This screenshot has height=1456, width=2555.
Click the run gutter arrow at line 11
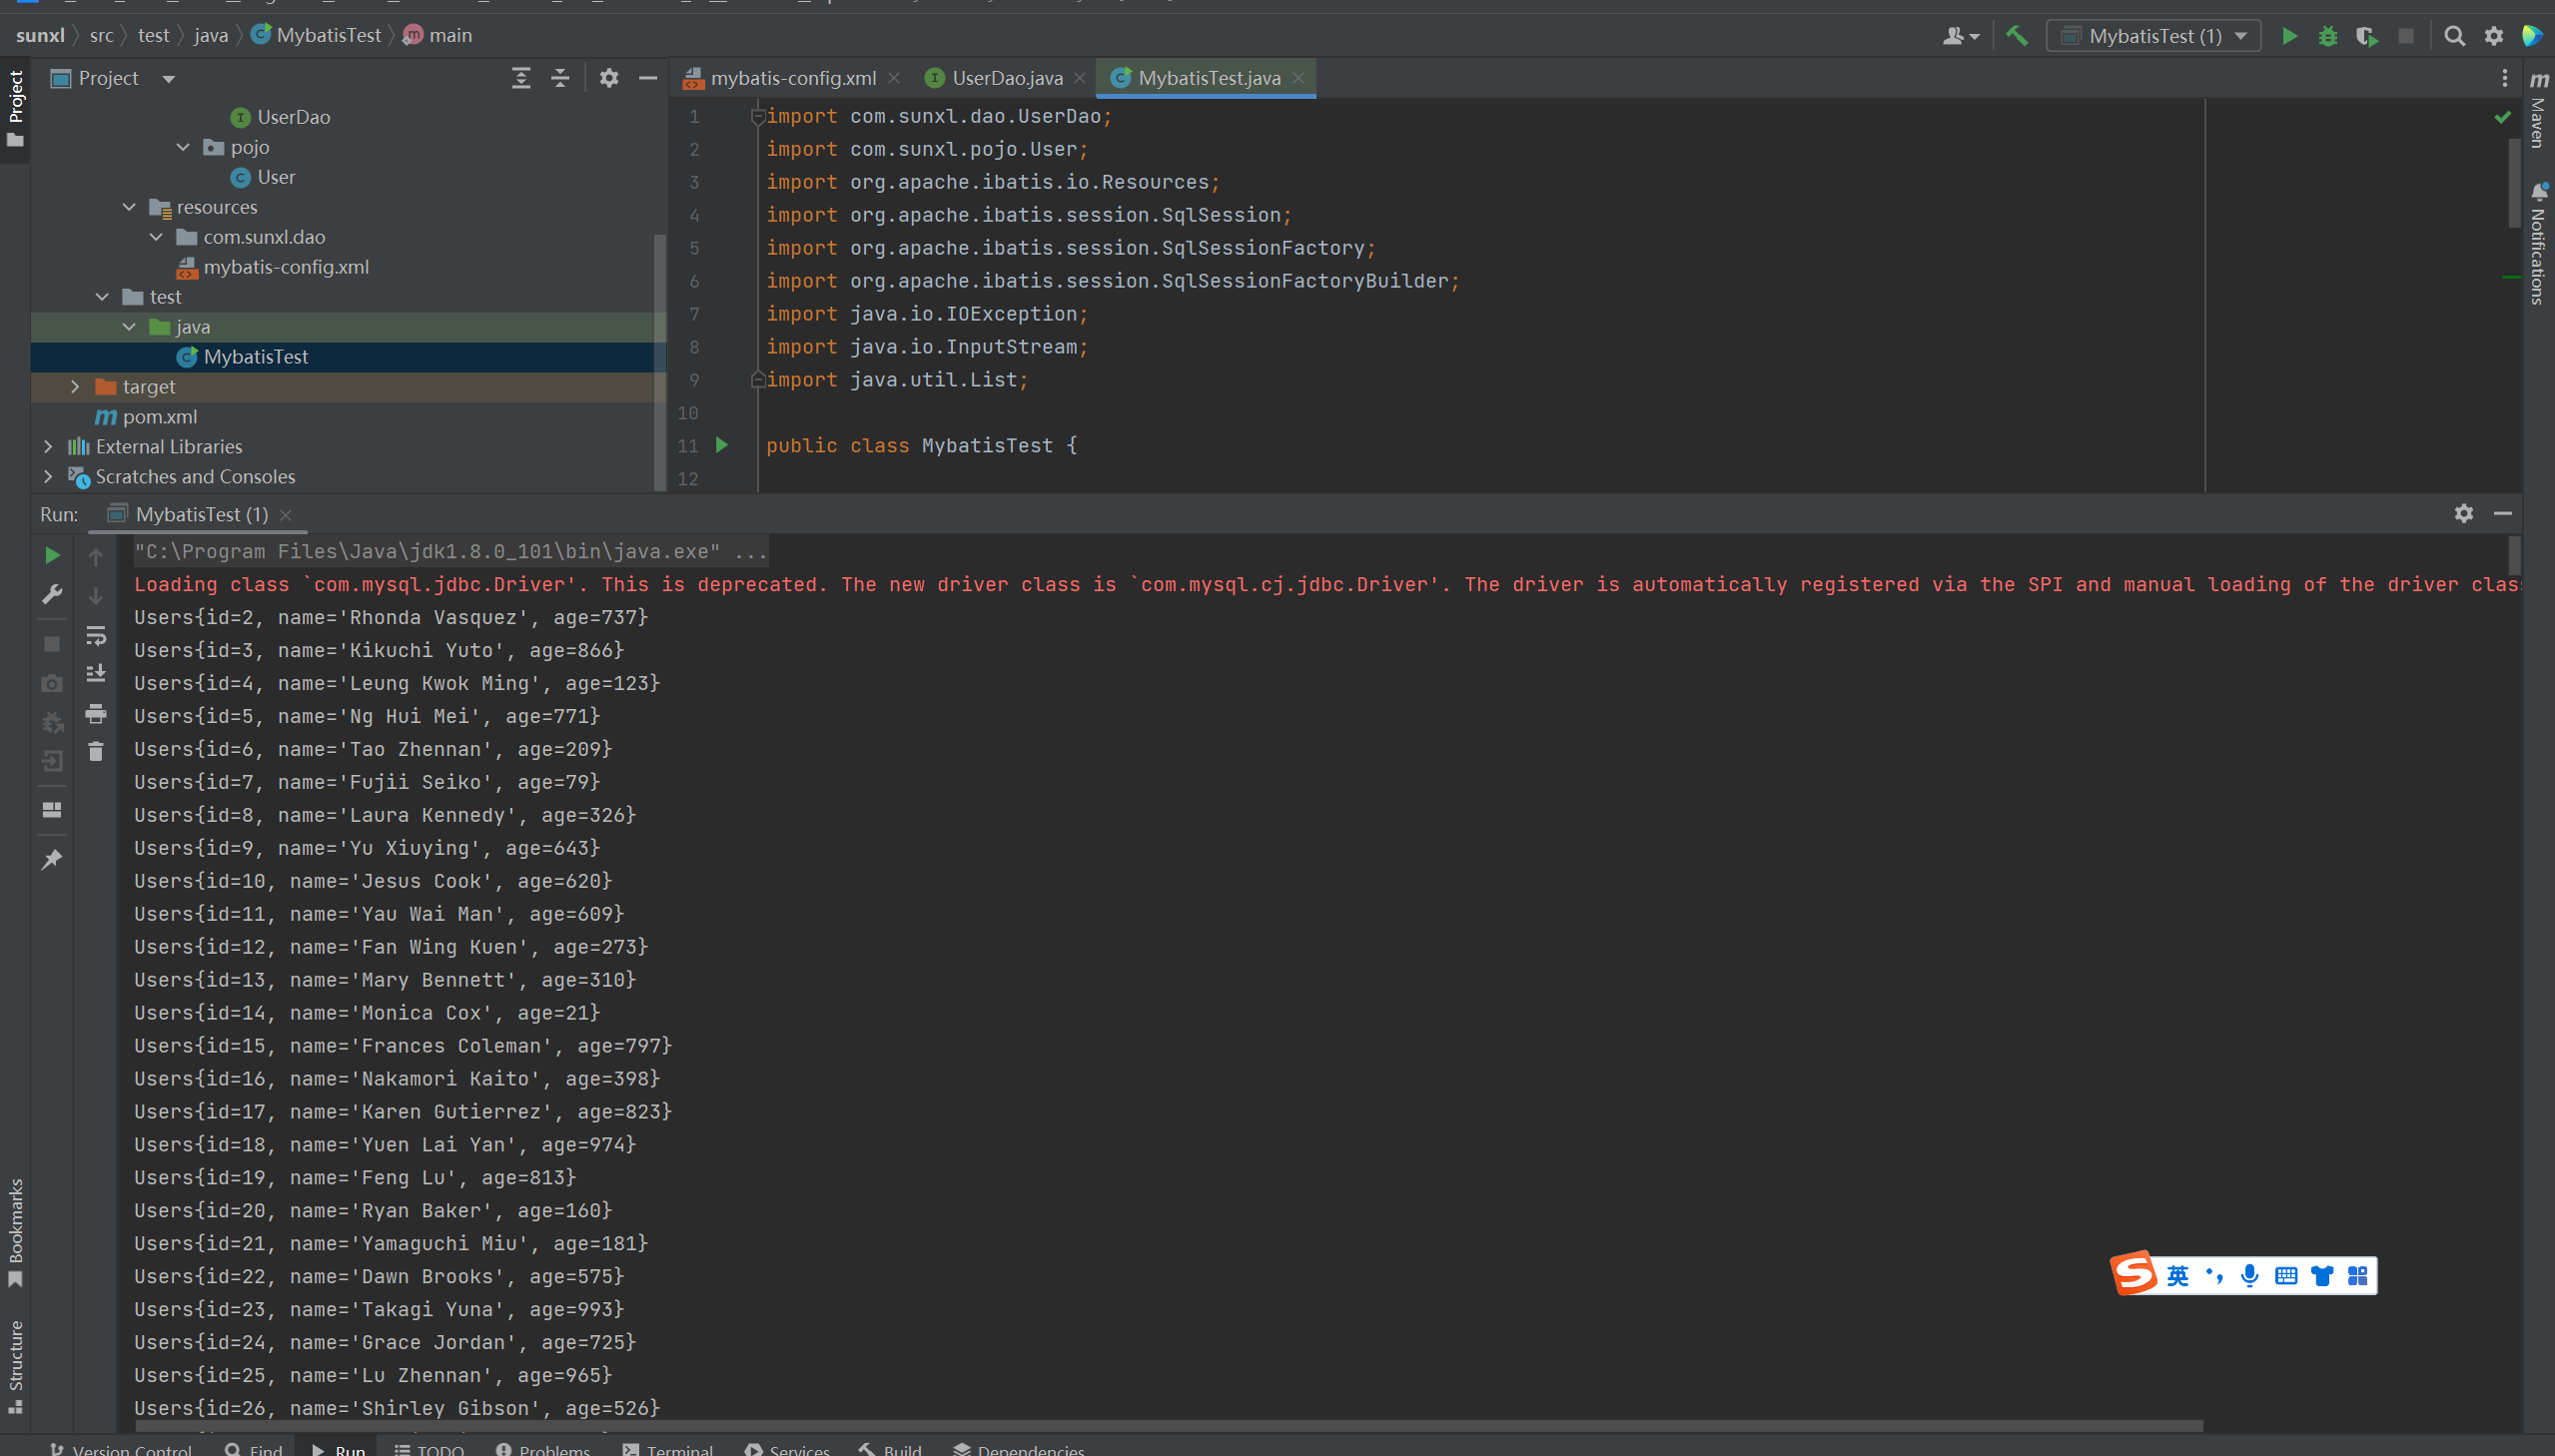pos(722,445)
